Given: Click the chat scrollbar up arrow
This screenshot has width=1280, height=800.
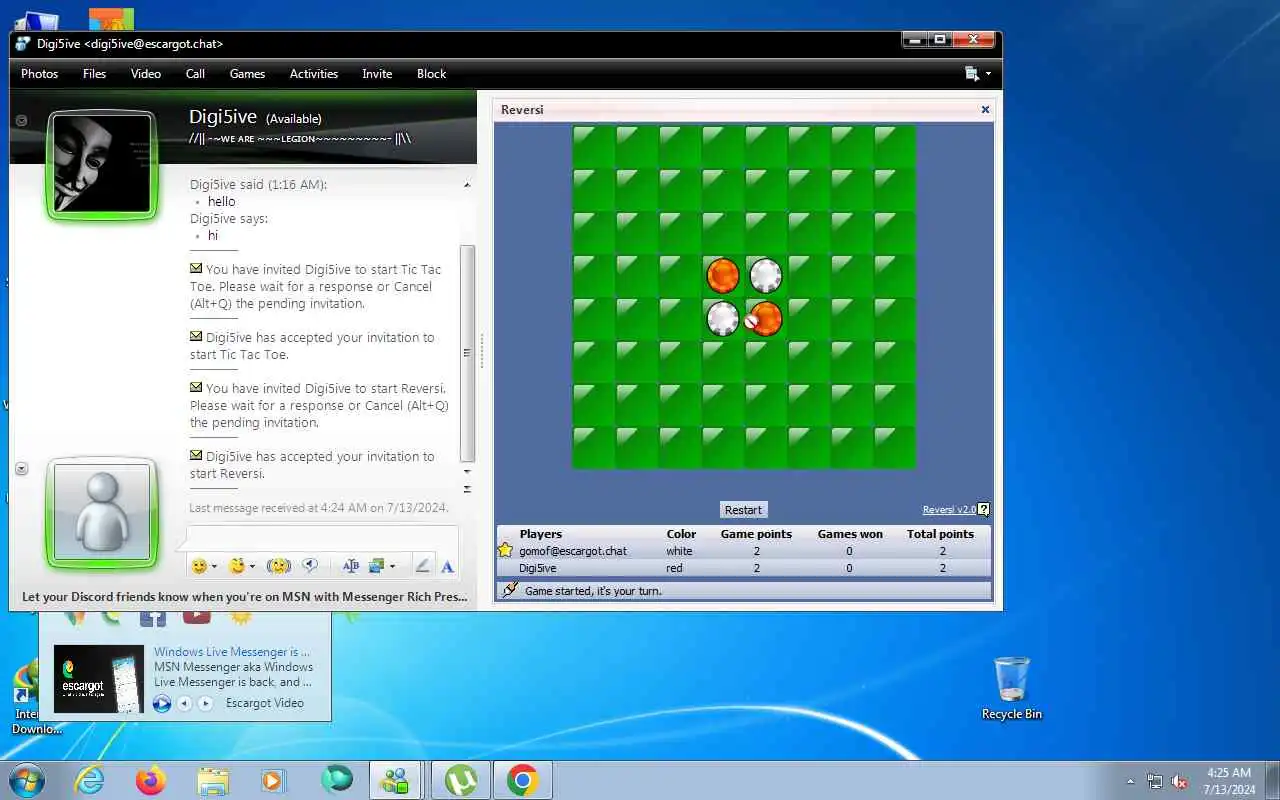Looking at the screenshot, I should pos(467,185).
